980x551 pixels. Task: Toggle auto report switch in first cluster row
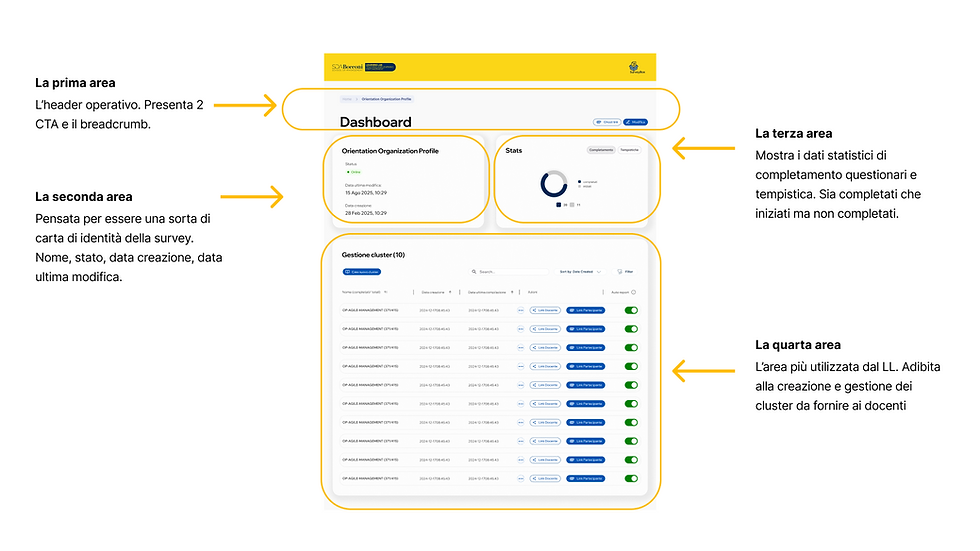[x=631, y=310]
